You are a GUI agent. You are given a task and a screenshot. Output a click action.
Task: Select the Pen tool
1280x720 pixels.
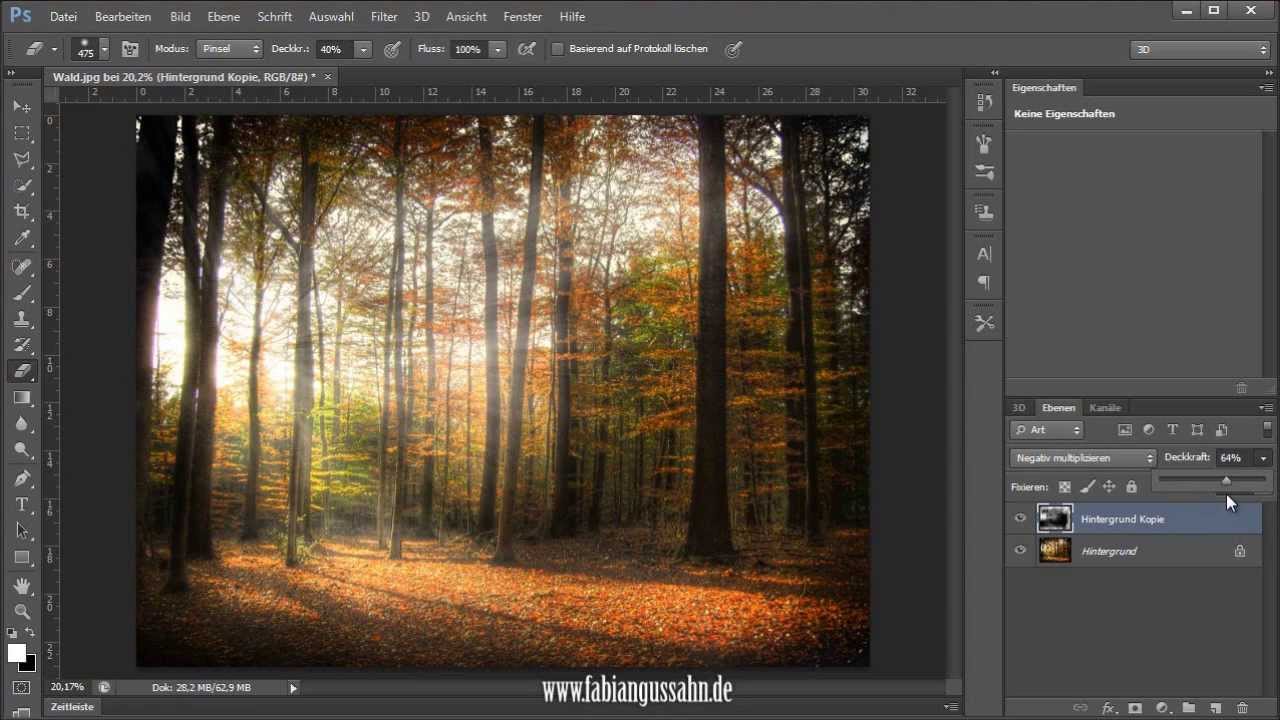pyautogui.click(x=22, y=478)
